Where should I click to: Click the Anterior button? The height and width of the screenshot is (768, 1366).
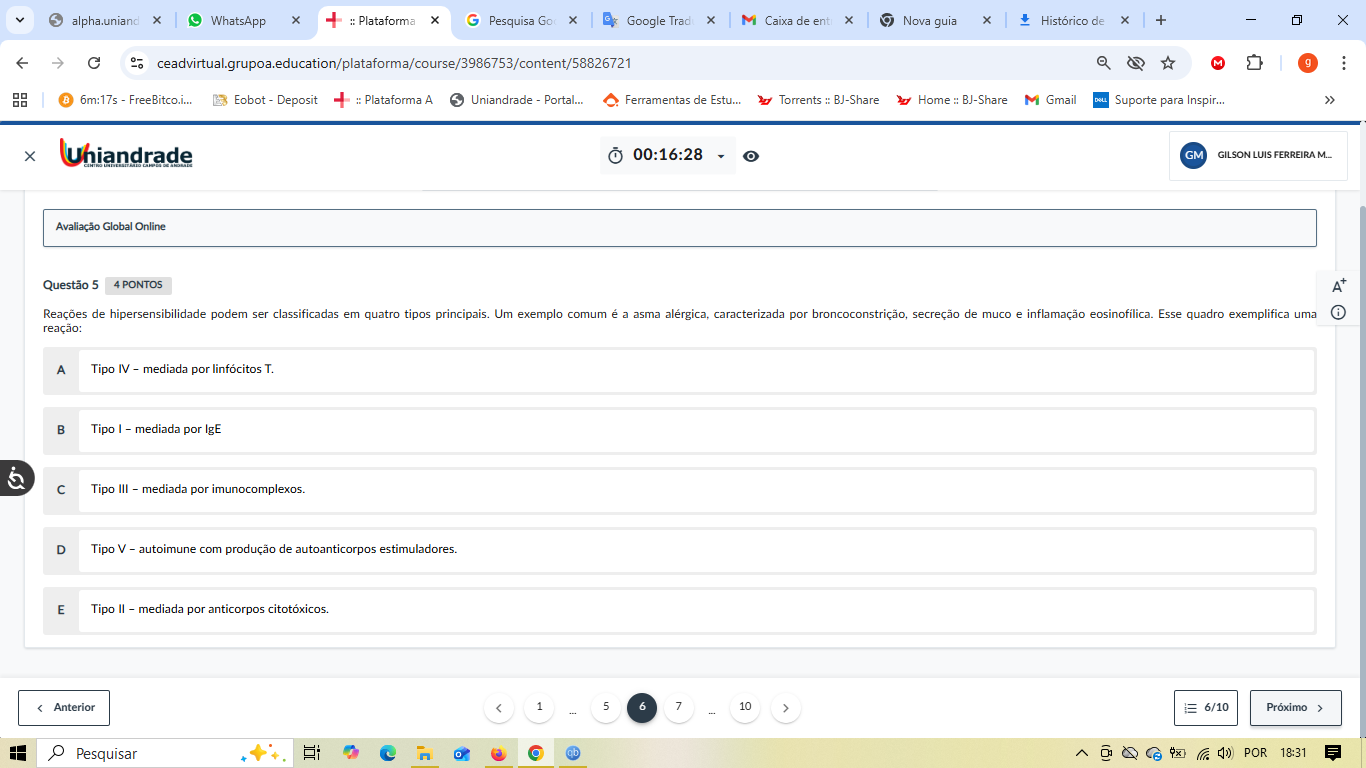(64, 708)
